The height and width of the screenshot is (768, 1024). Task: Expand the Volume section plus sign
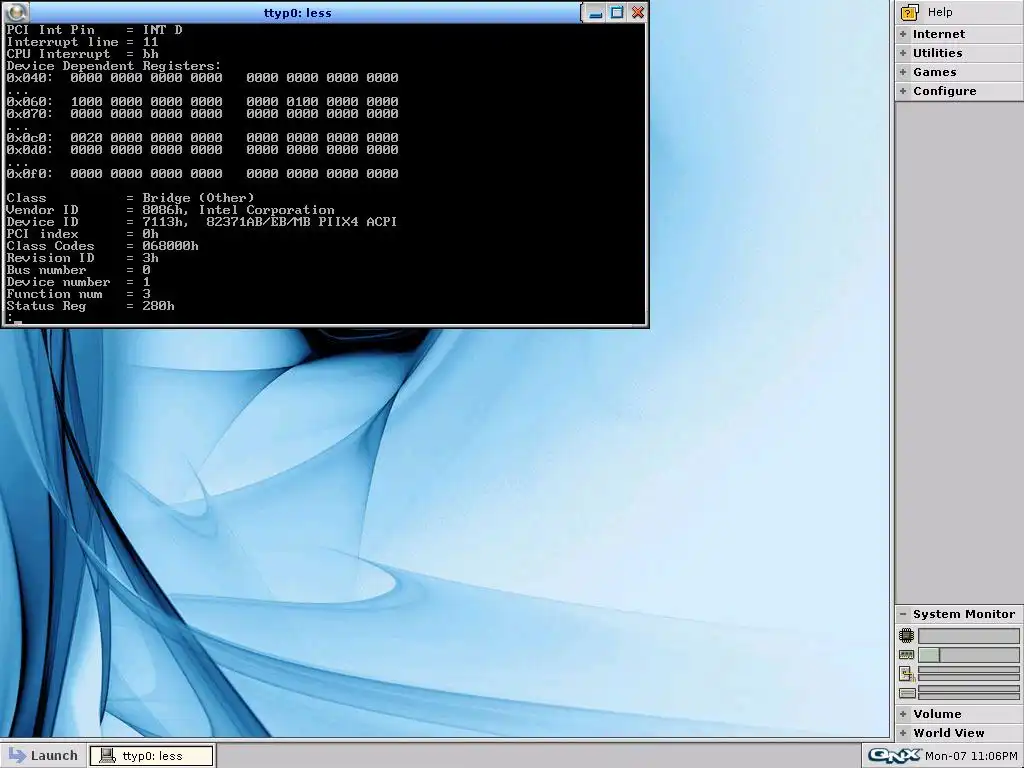[x=903, y=714]
